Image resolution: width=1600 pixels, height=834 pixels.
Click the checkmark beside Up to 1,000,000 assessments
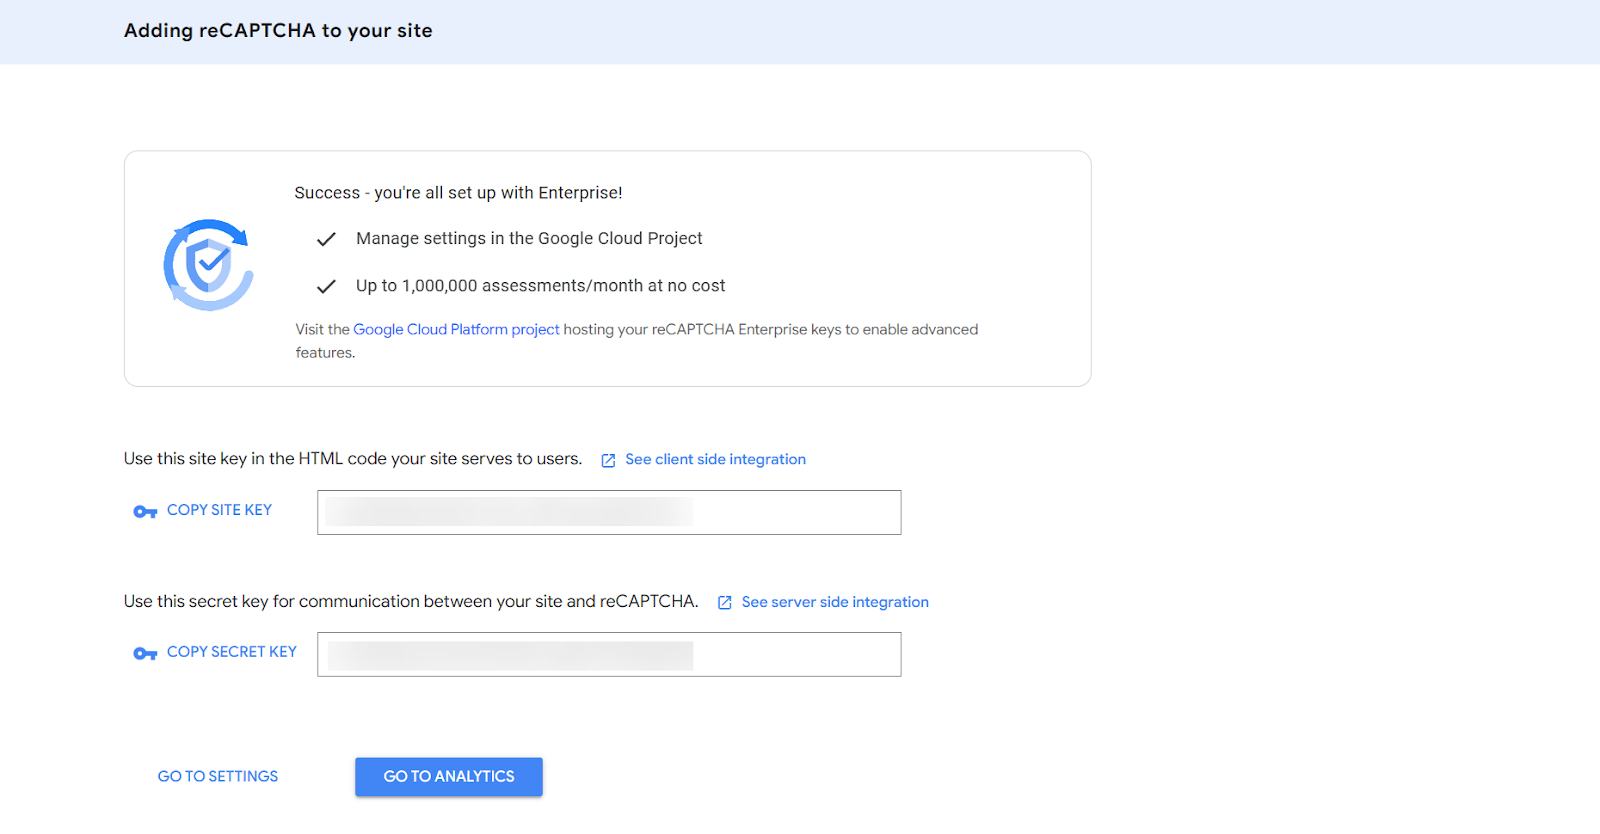click(326, 287)
